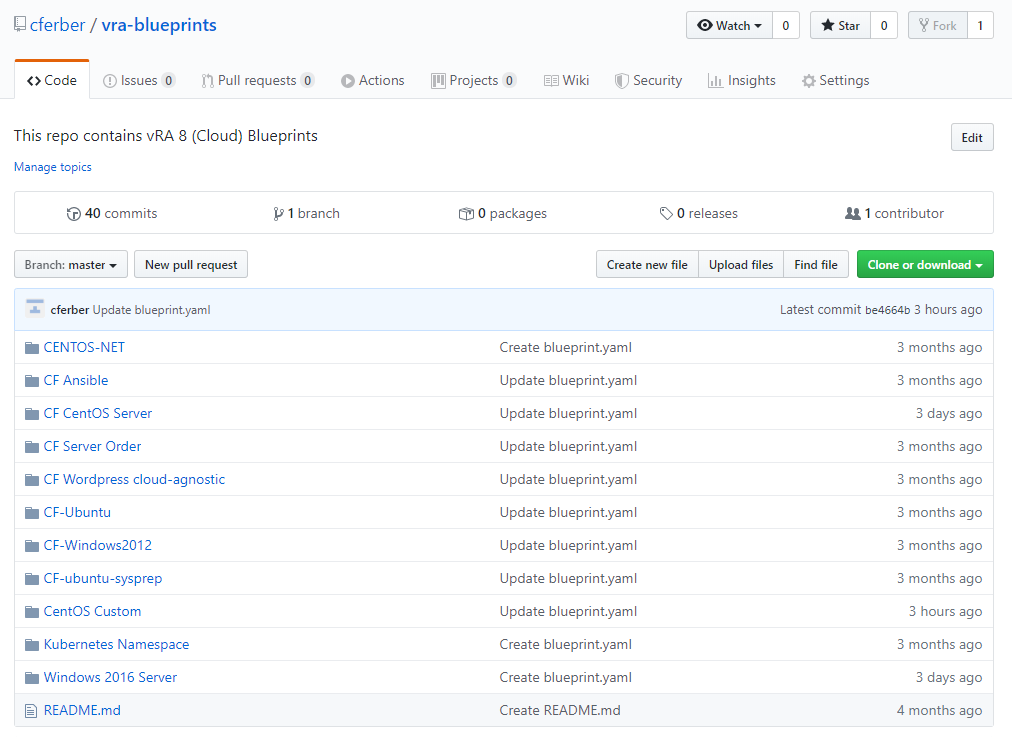Screen dimensions: 1012x737
Task: Click the people icon beside 1 contributor
Action: (853, 214)
